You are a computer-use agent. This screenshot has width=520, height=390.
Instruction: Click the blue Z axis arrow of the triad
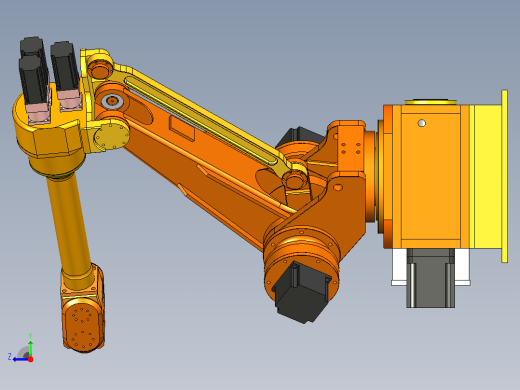tap(20, 359)
